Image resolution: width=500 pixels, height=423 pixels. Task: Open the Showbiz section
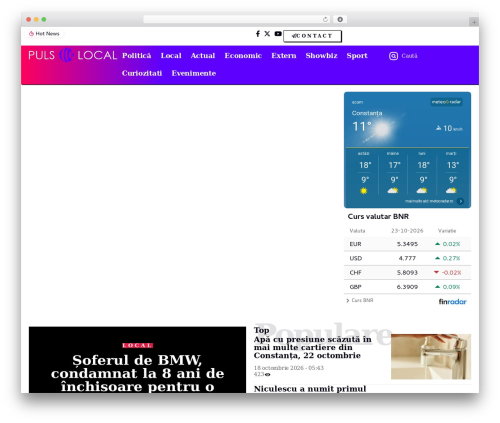[x=321, y=56]
